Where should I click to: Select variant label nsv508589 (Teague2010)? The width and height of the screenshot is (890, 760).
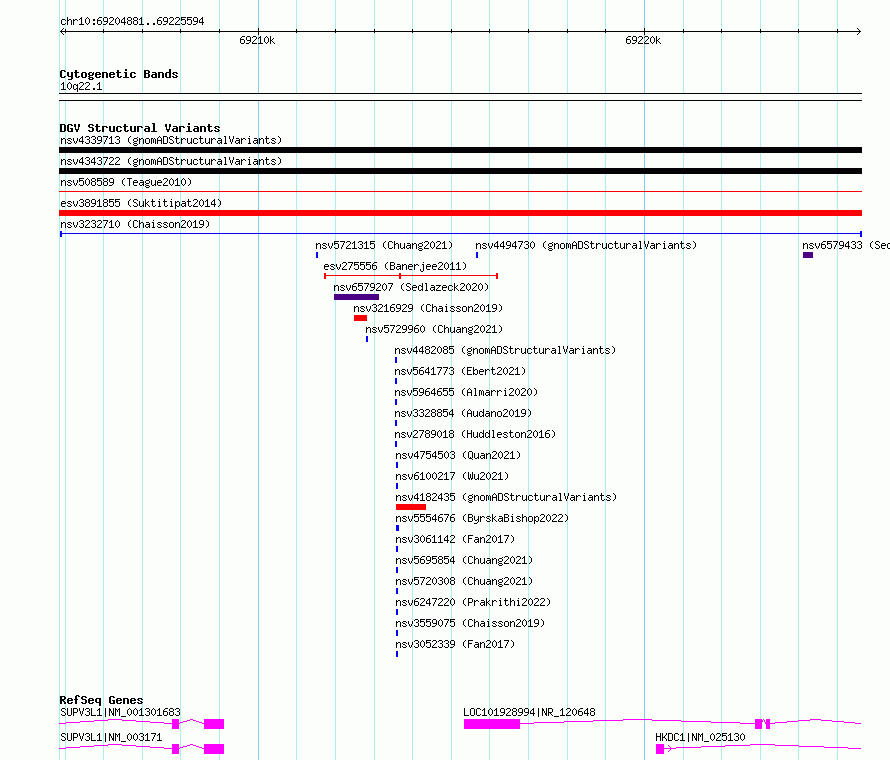click(126, 182)
